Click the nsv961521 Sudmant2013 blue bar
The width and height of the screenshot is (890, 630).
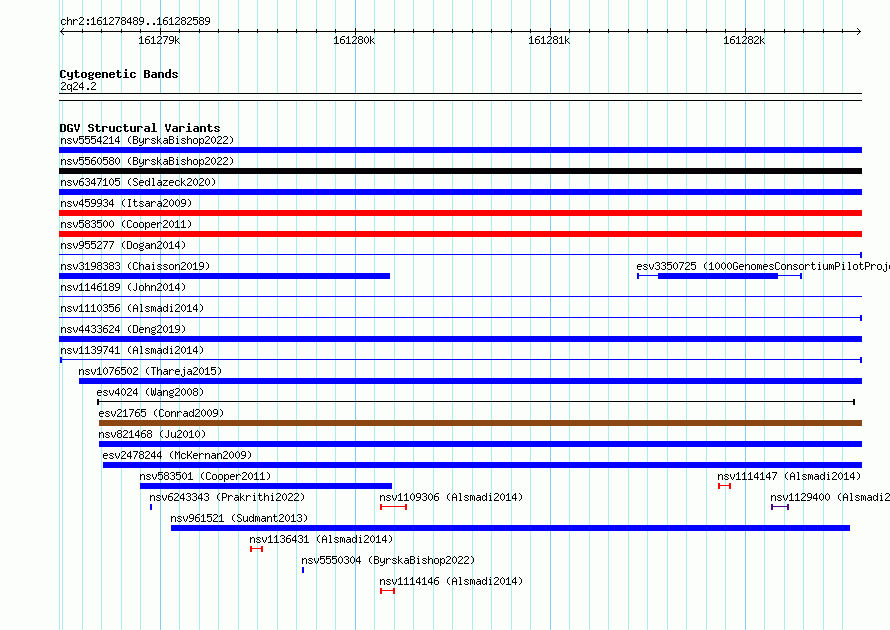[510, 528]
